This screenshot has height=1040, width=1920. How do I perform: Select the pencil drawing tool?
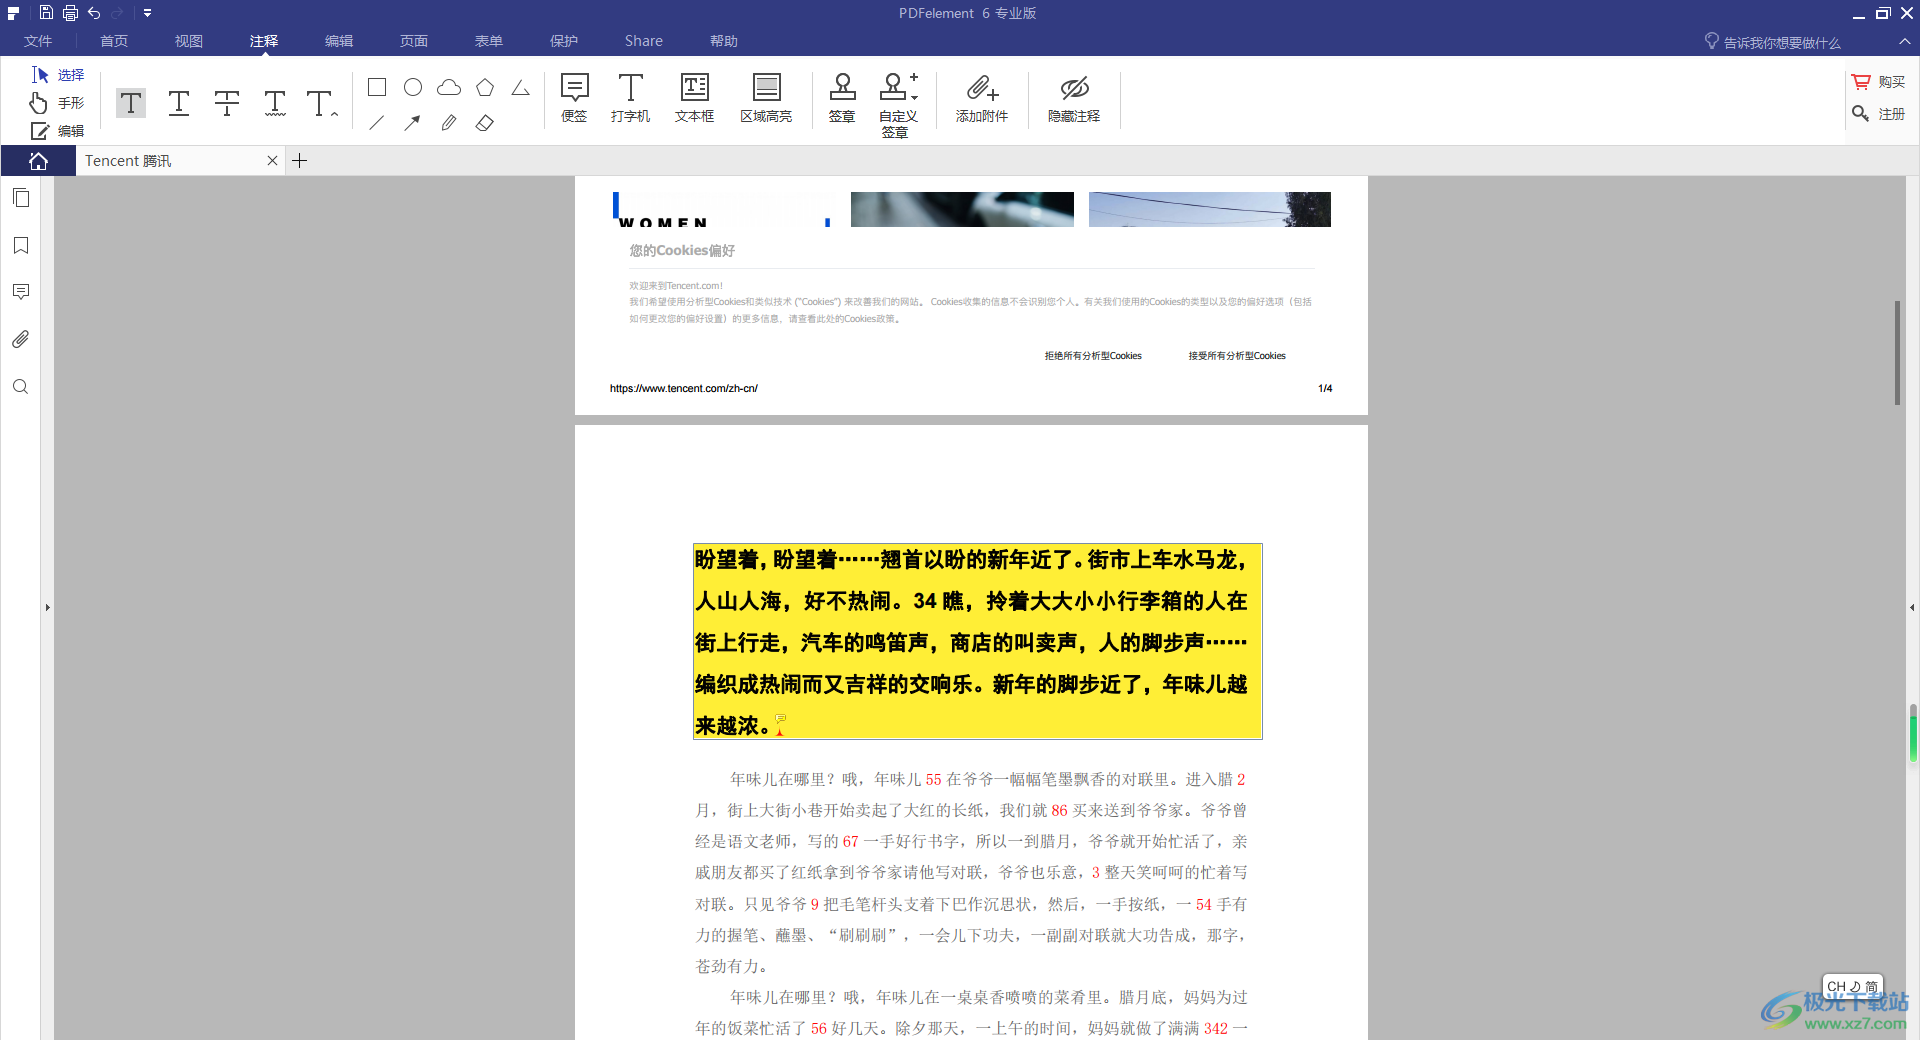[x=449, y=123]
